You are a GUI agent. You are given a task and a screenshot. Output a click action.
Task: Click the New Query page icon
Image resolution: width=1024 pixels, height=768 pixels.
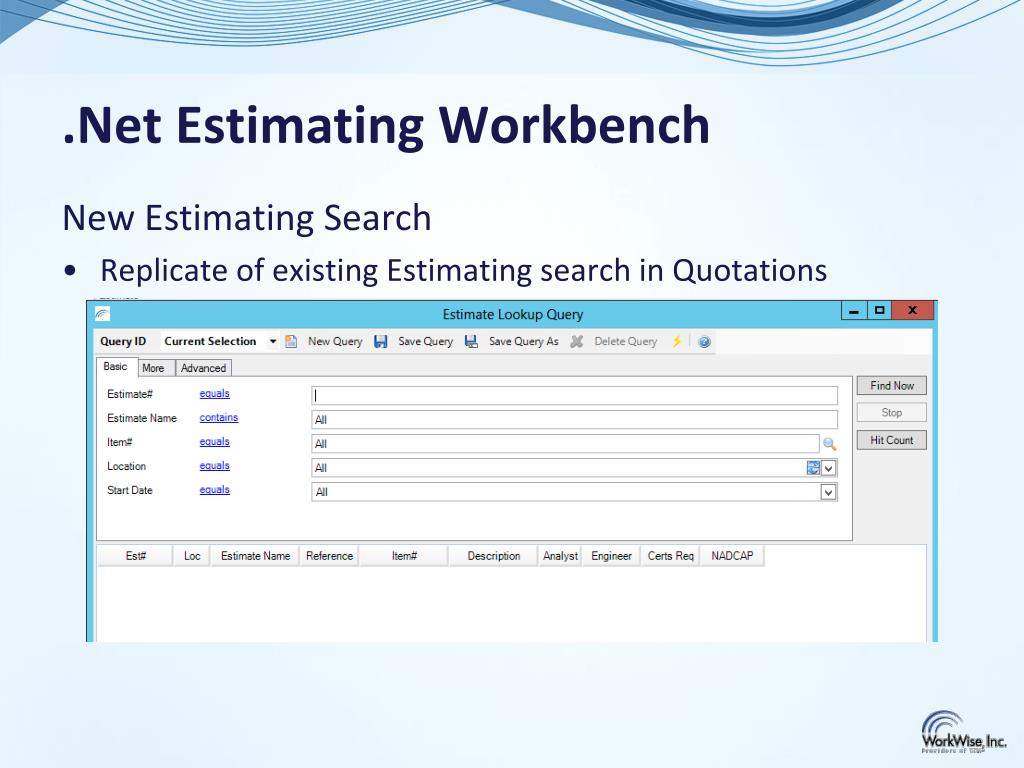click(x=291, y=341)
